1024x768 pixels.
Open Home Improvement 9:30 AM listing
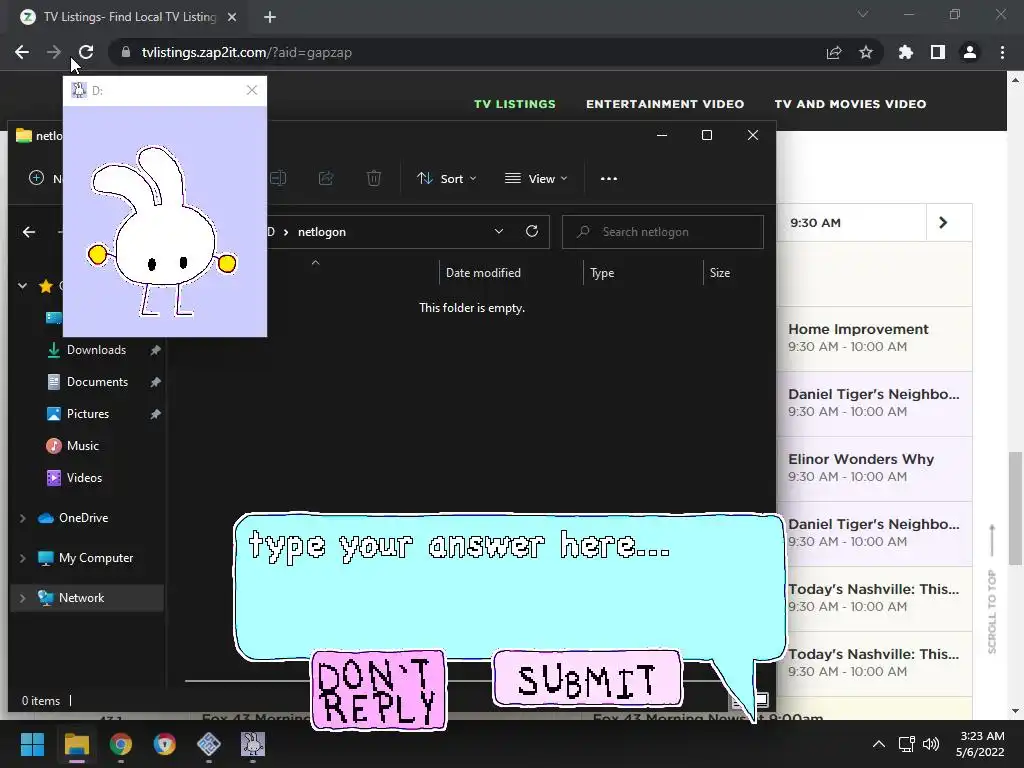point(874,338)
